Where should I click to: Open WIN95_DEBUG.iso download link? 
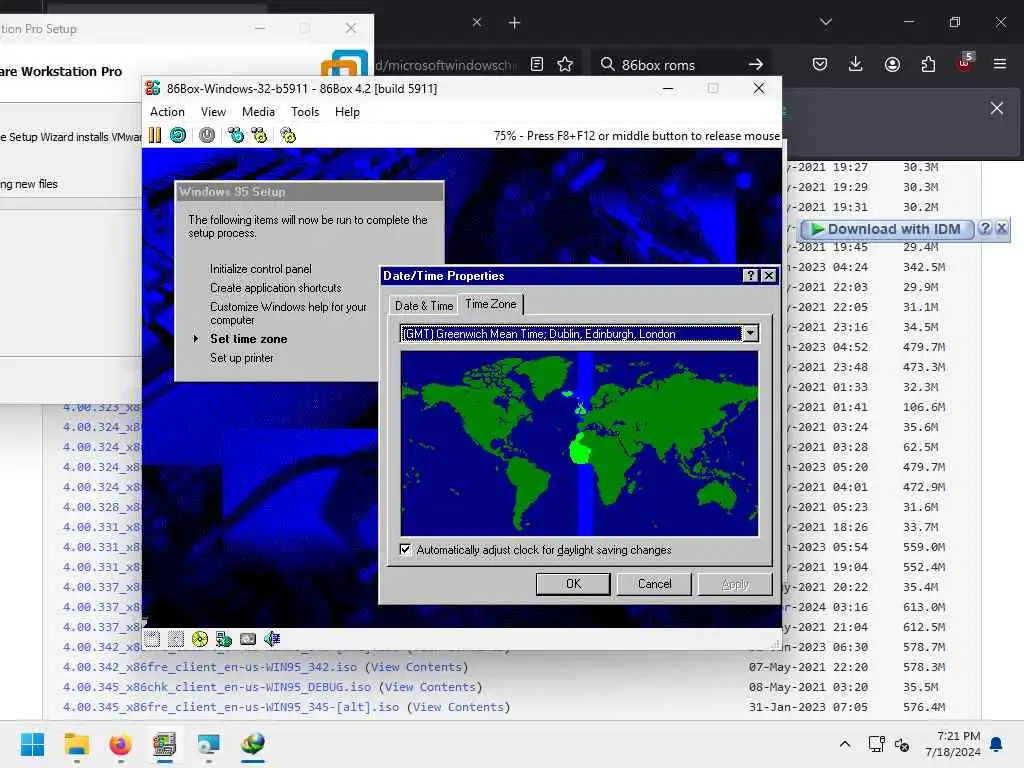tap(217, 687)
